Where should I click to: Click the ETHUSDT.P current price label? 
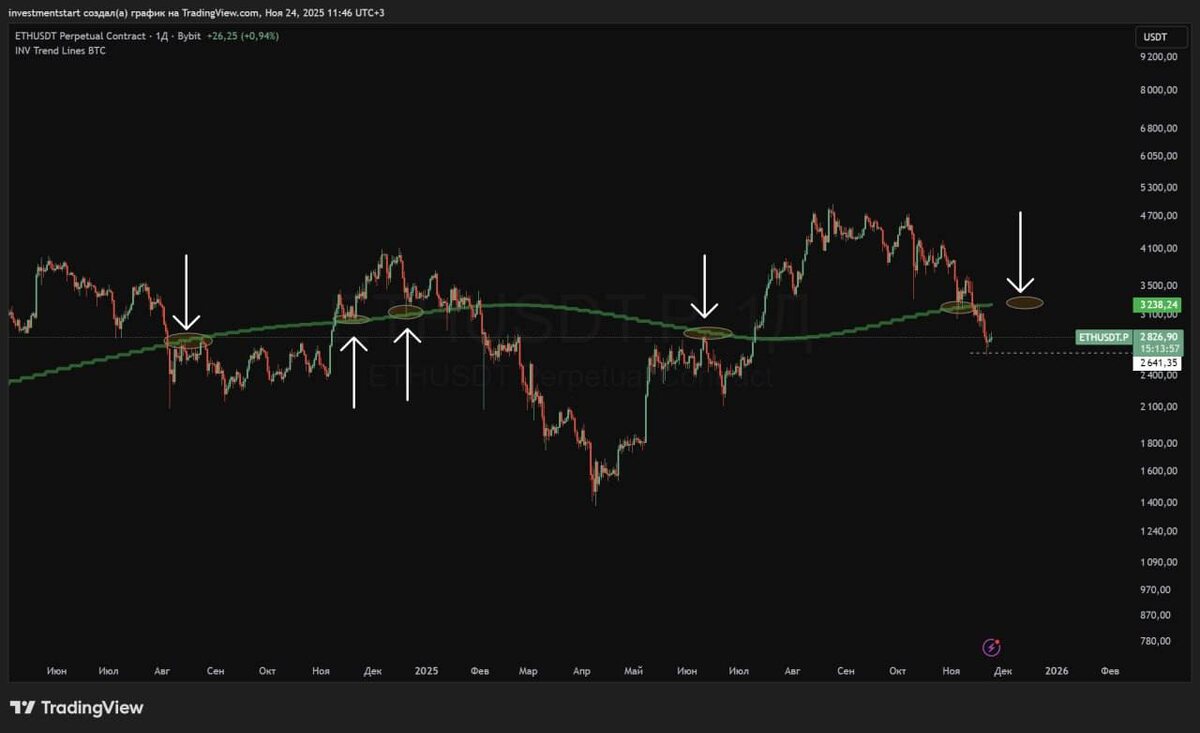[1105, 338]
